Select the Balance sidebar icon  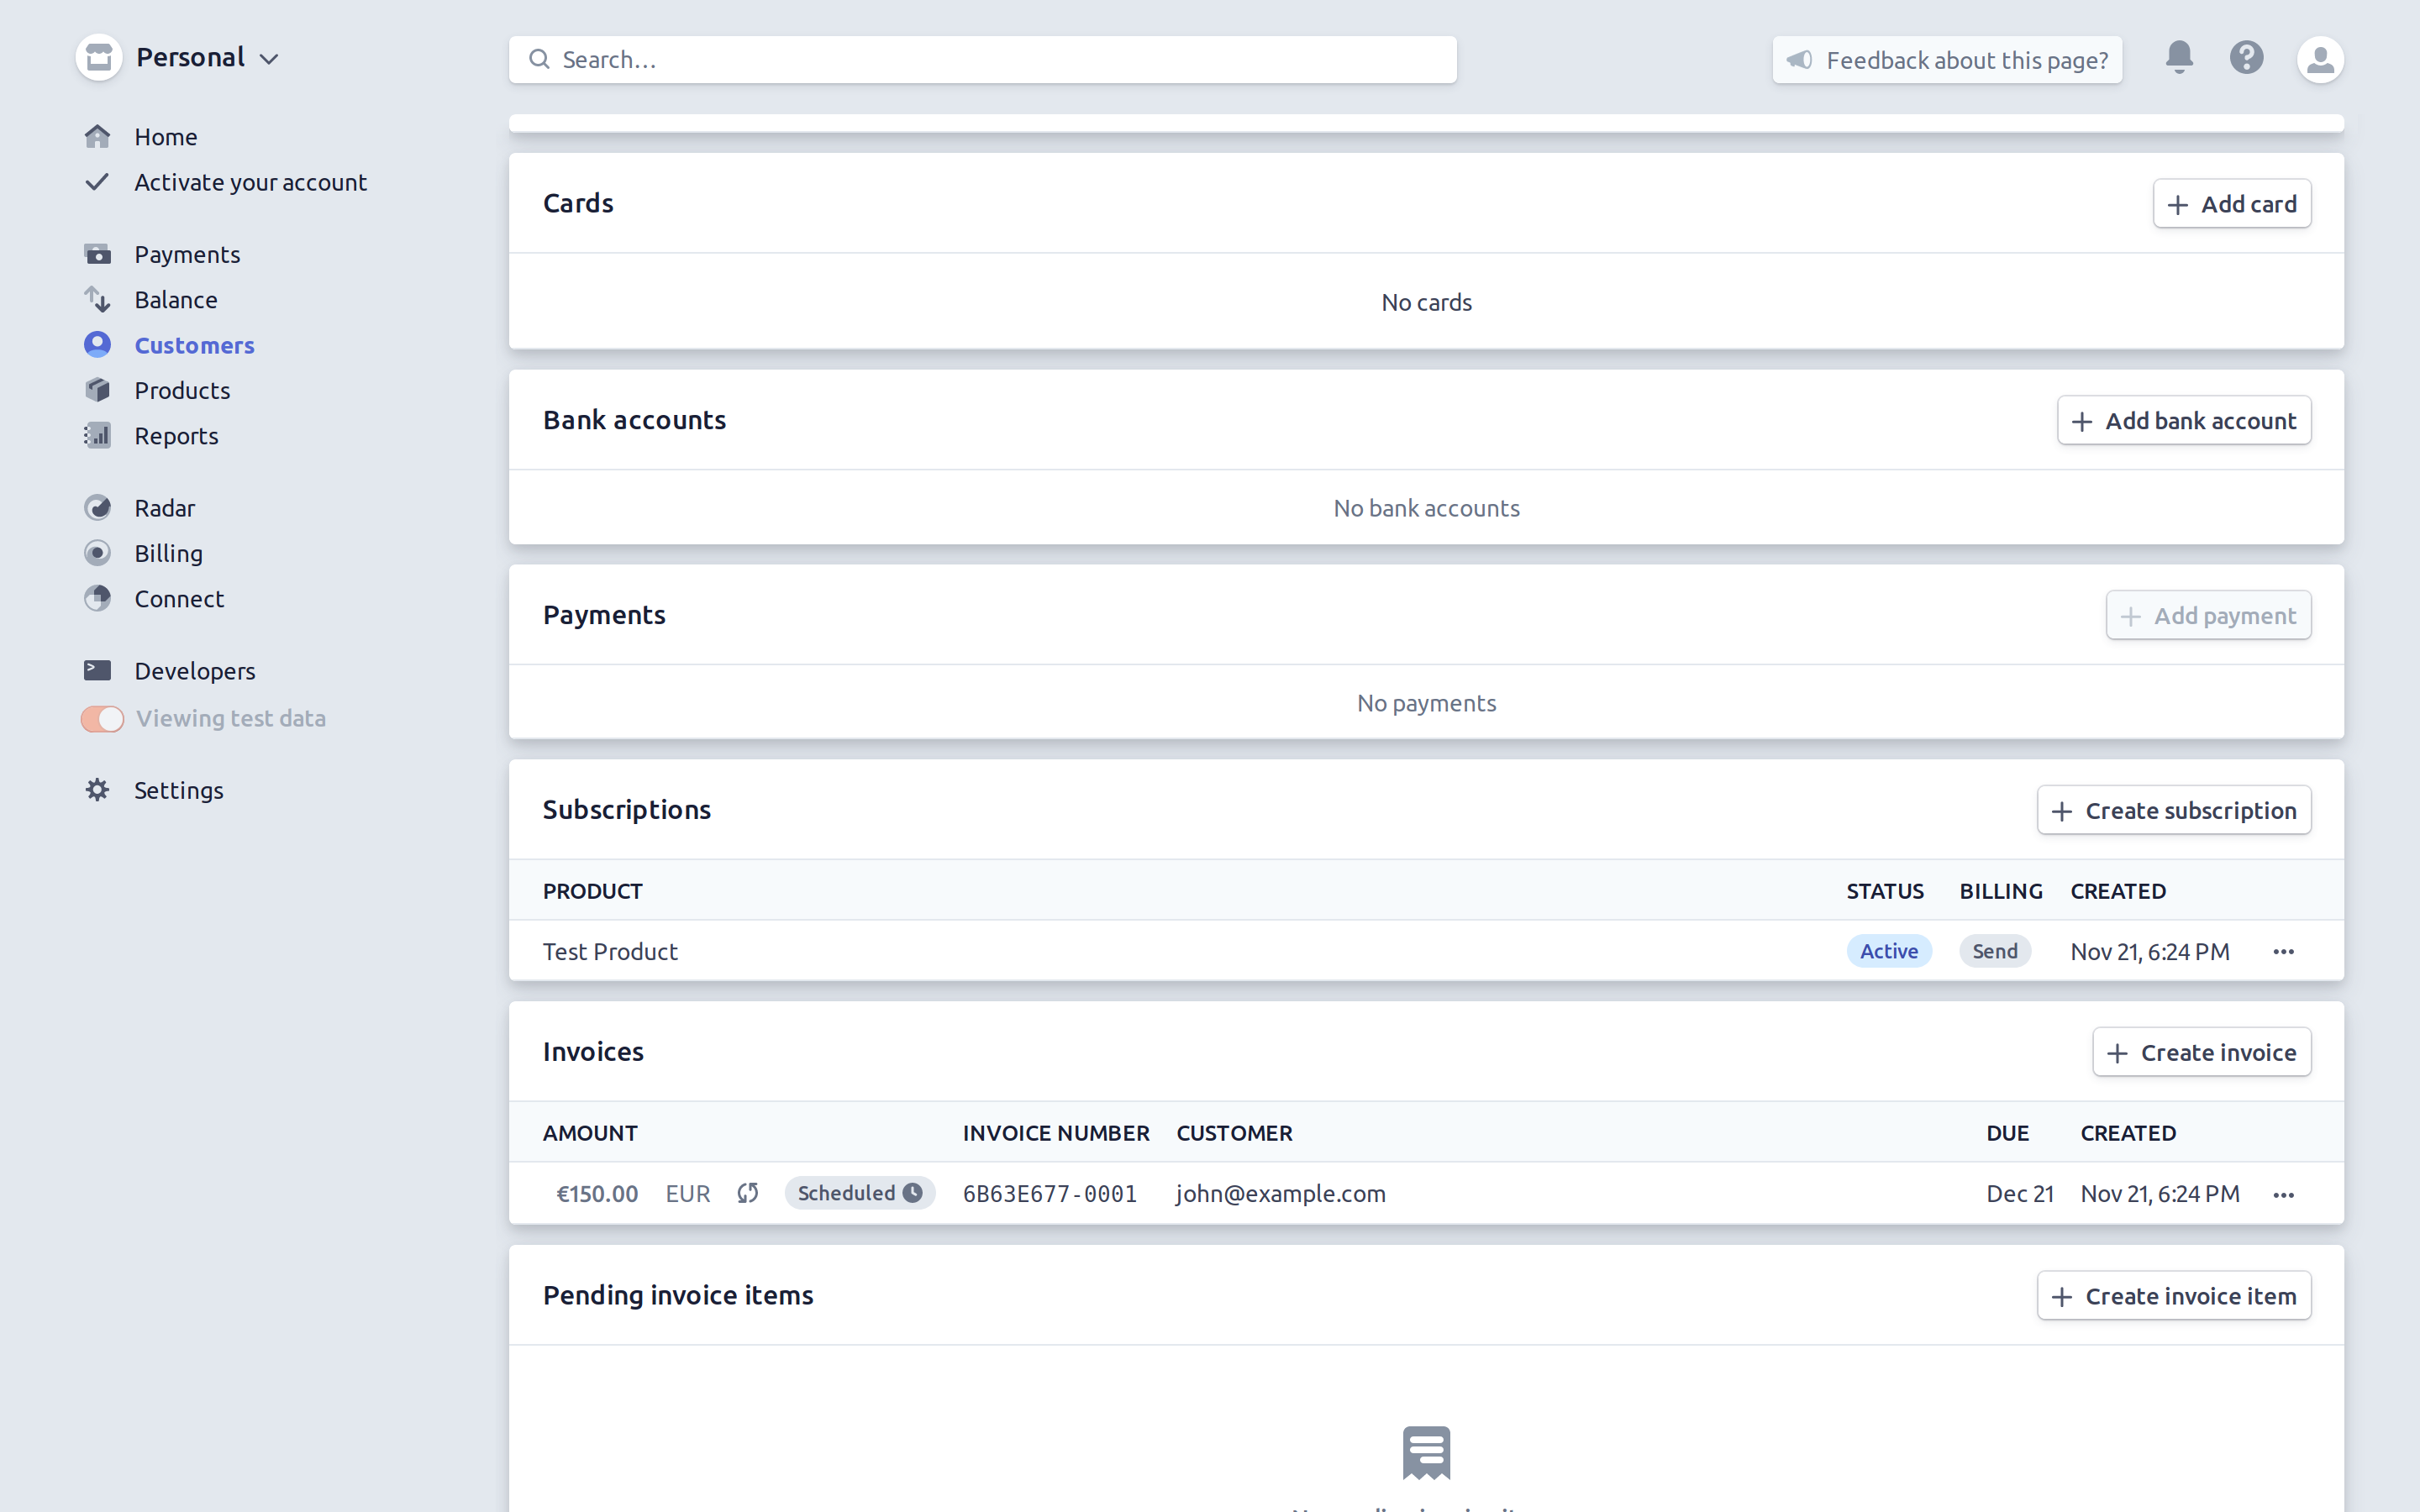98,299
